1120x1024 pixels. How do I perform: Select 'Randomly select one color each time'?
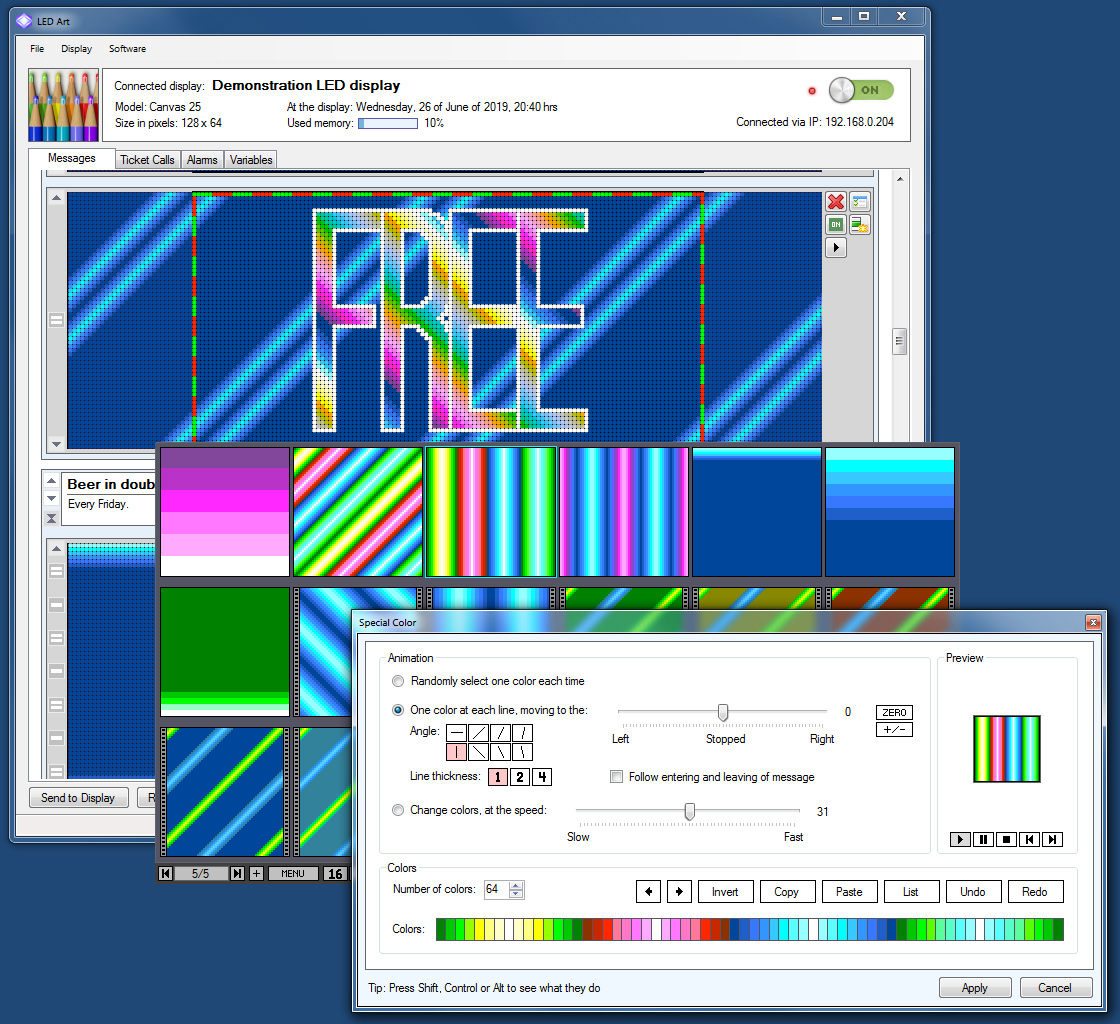pyautogui.click(x=399, y=681)
